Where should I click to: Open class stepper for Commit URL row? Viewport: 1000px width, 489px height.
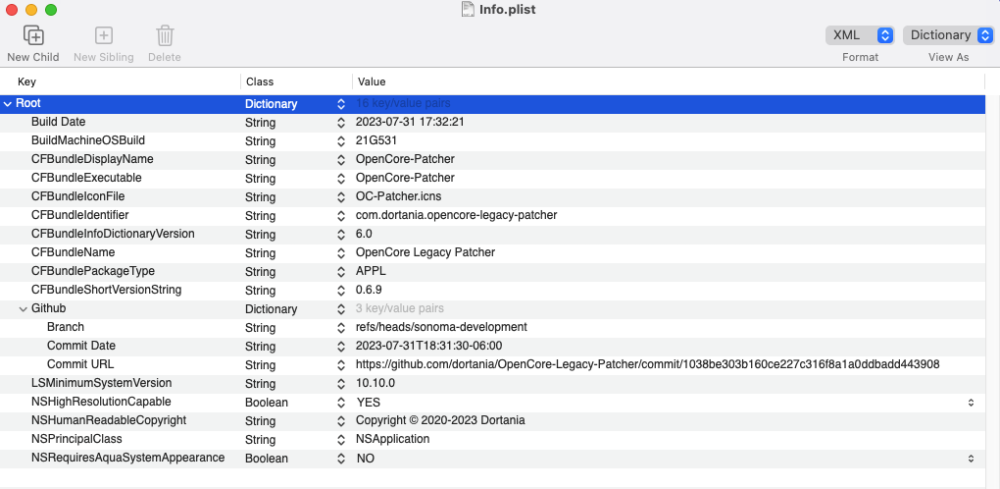[341, 365]
